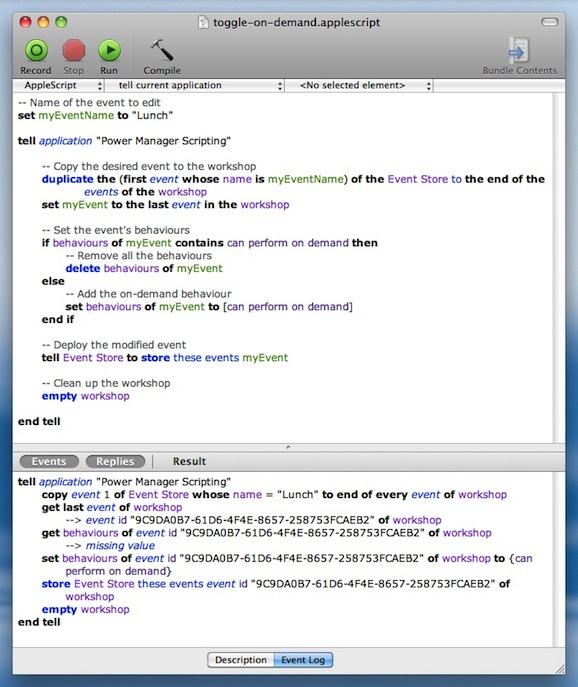Image resolution: width=578 pixels, height=687 pixels.
Task: Select the Result label in log bar
Action: click(x=189, y=461)
